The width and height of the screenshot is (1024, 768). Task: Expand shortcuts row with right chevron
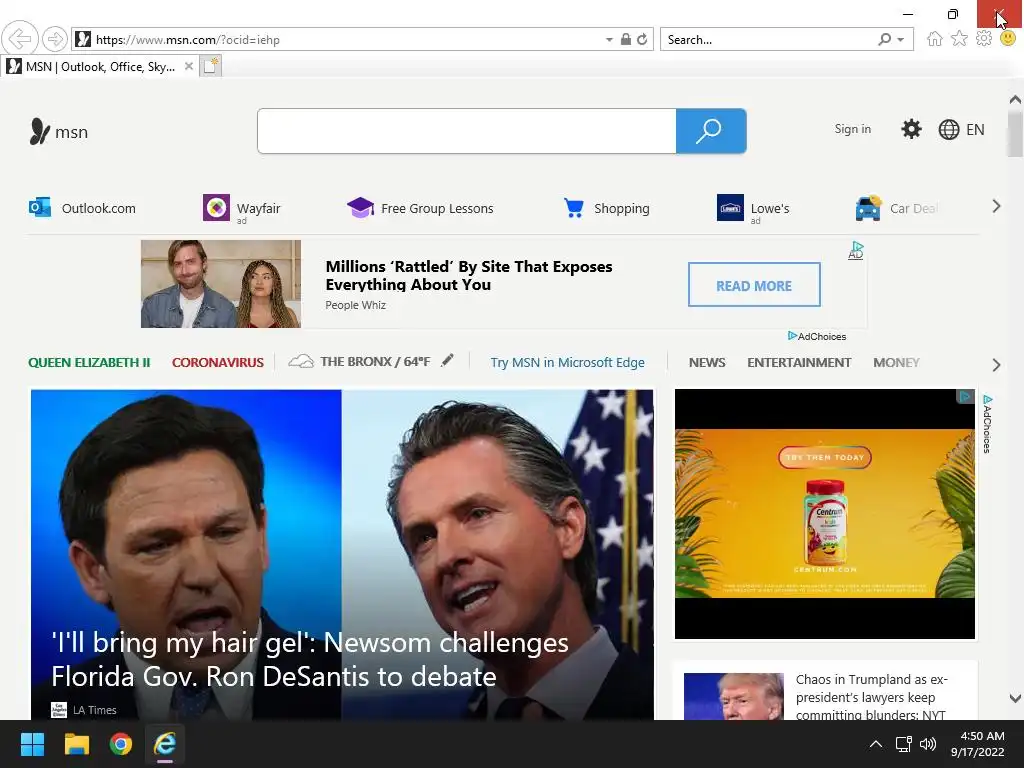point(996,206)
